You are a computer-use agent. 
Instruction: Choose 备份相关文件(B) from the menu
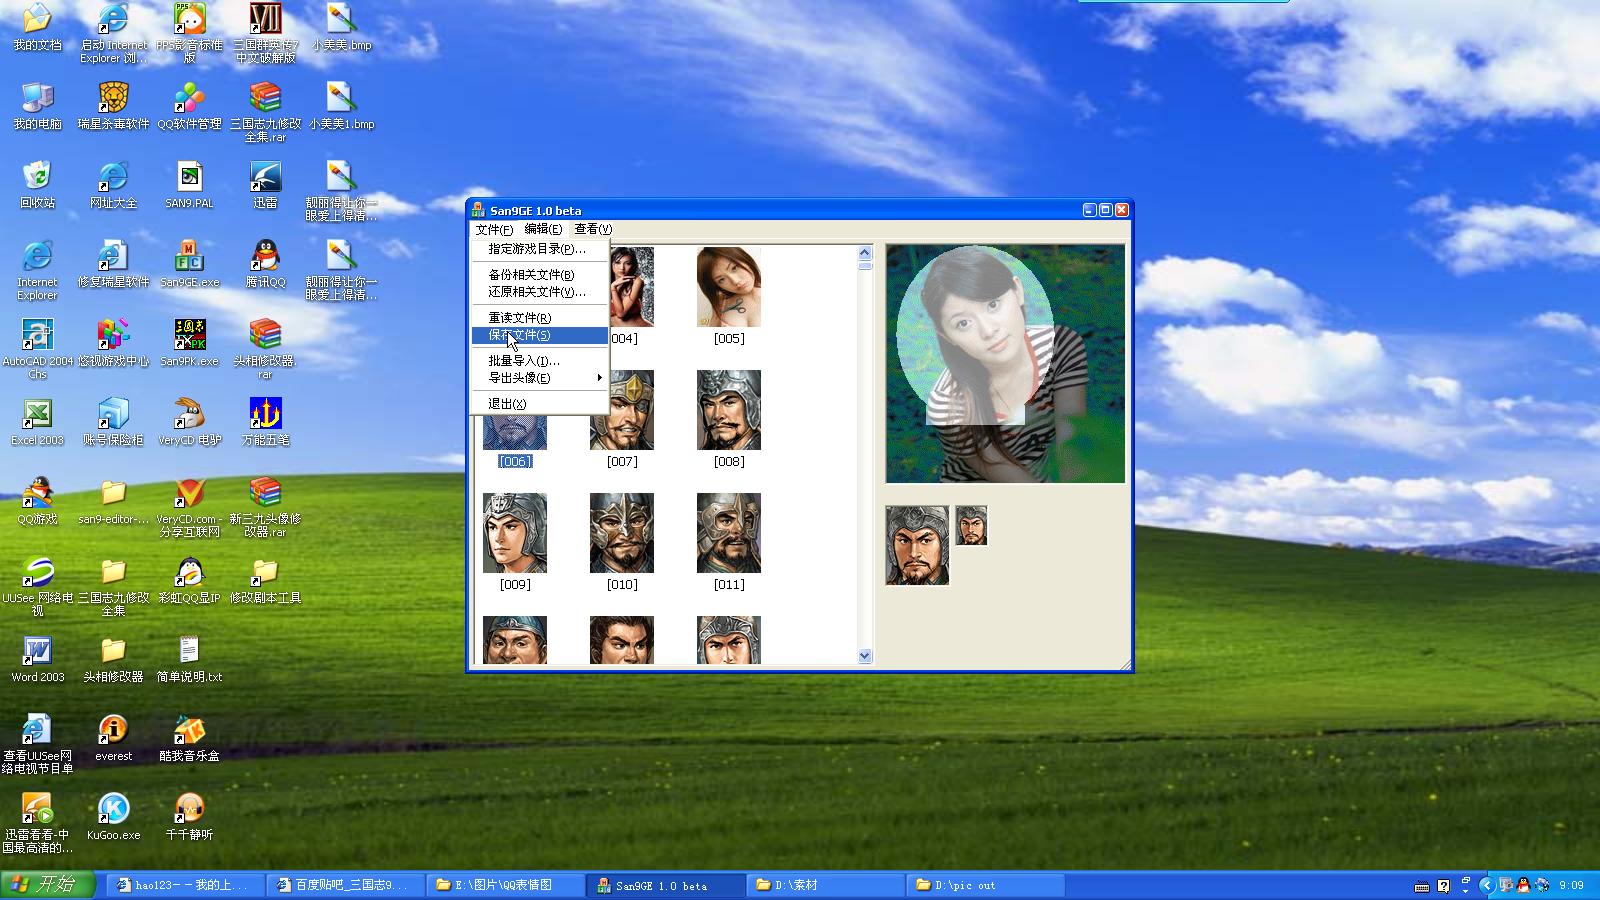[531, 274]
